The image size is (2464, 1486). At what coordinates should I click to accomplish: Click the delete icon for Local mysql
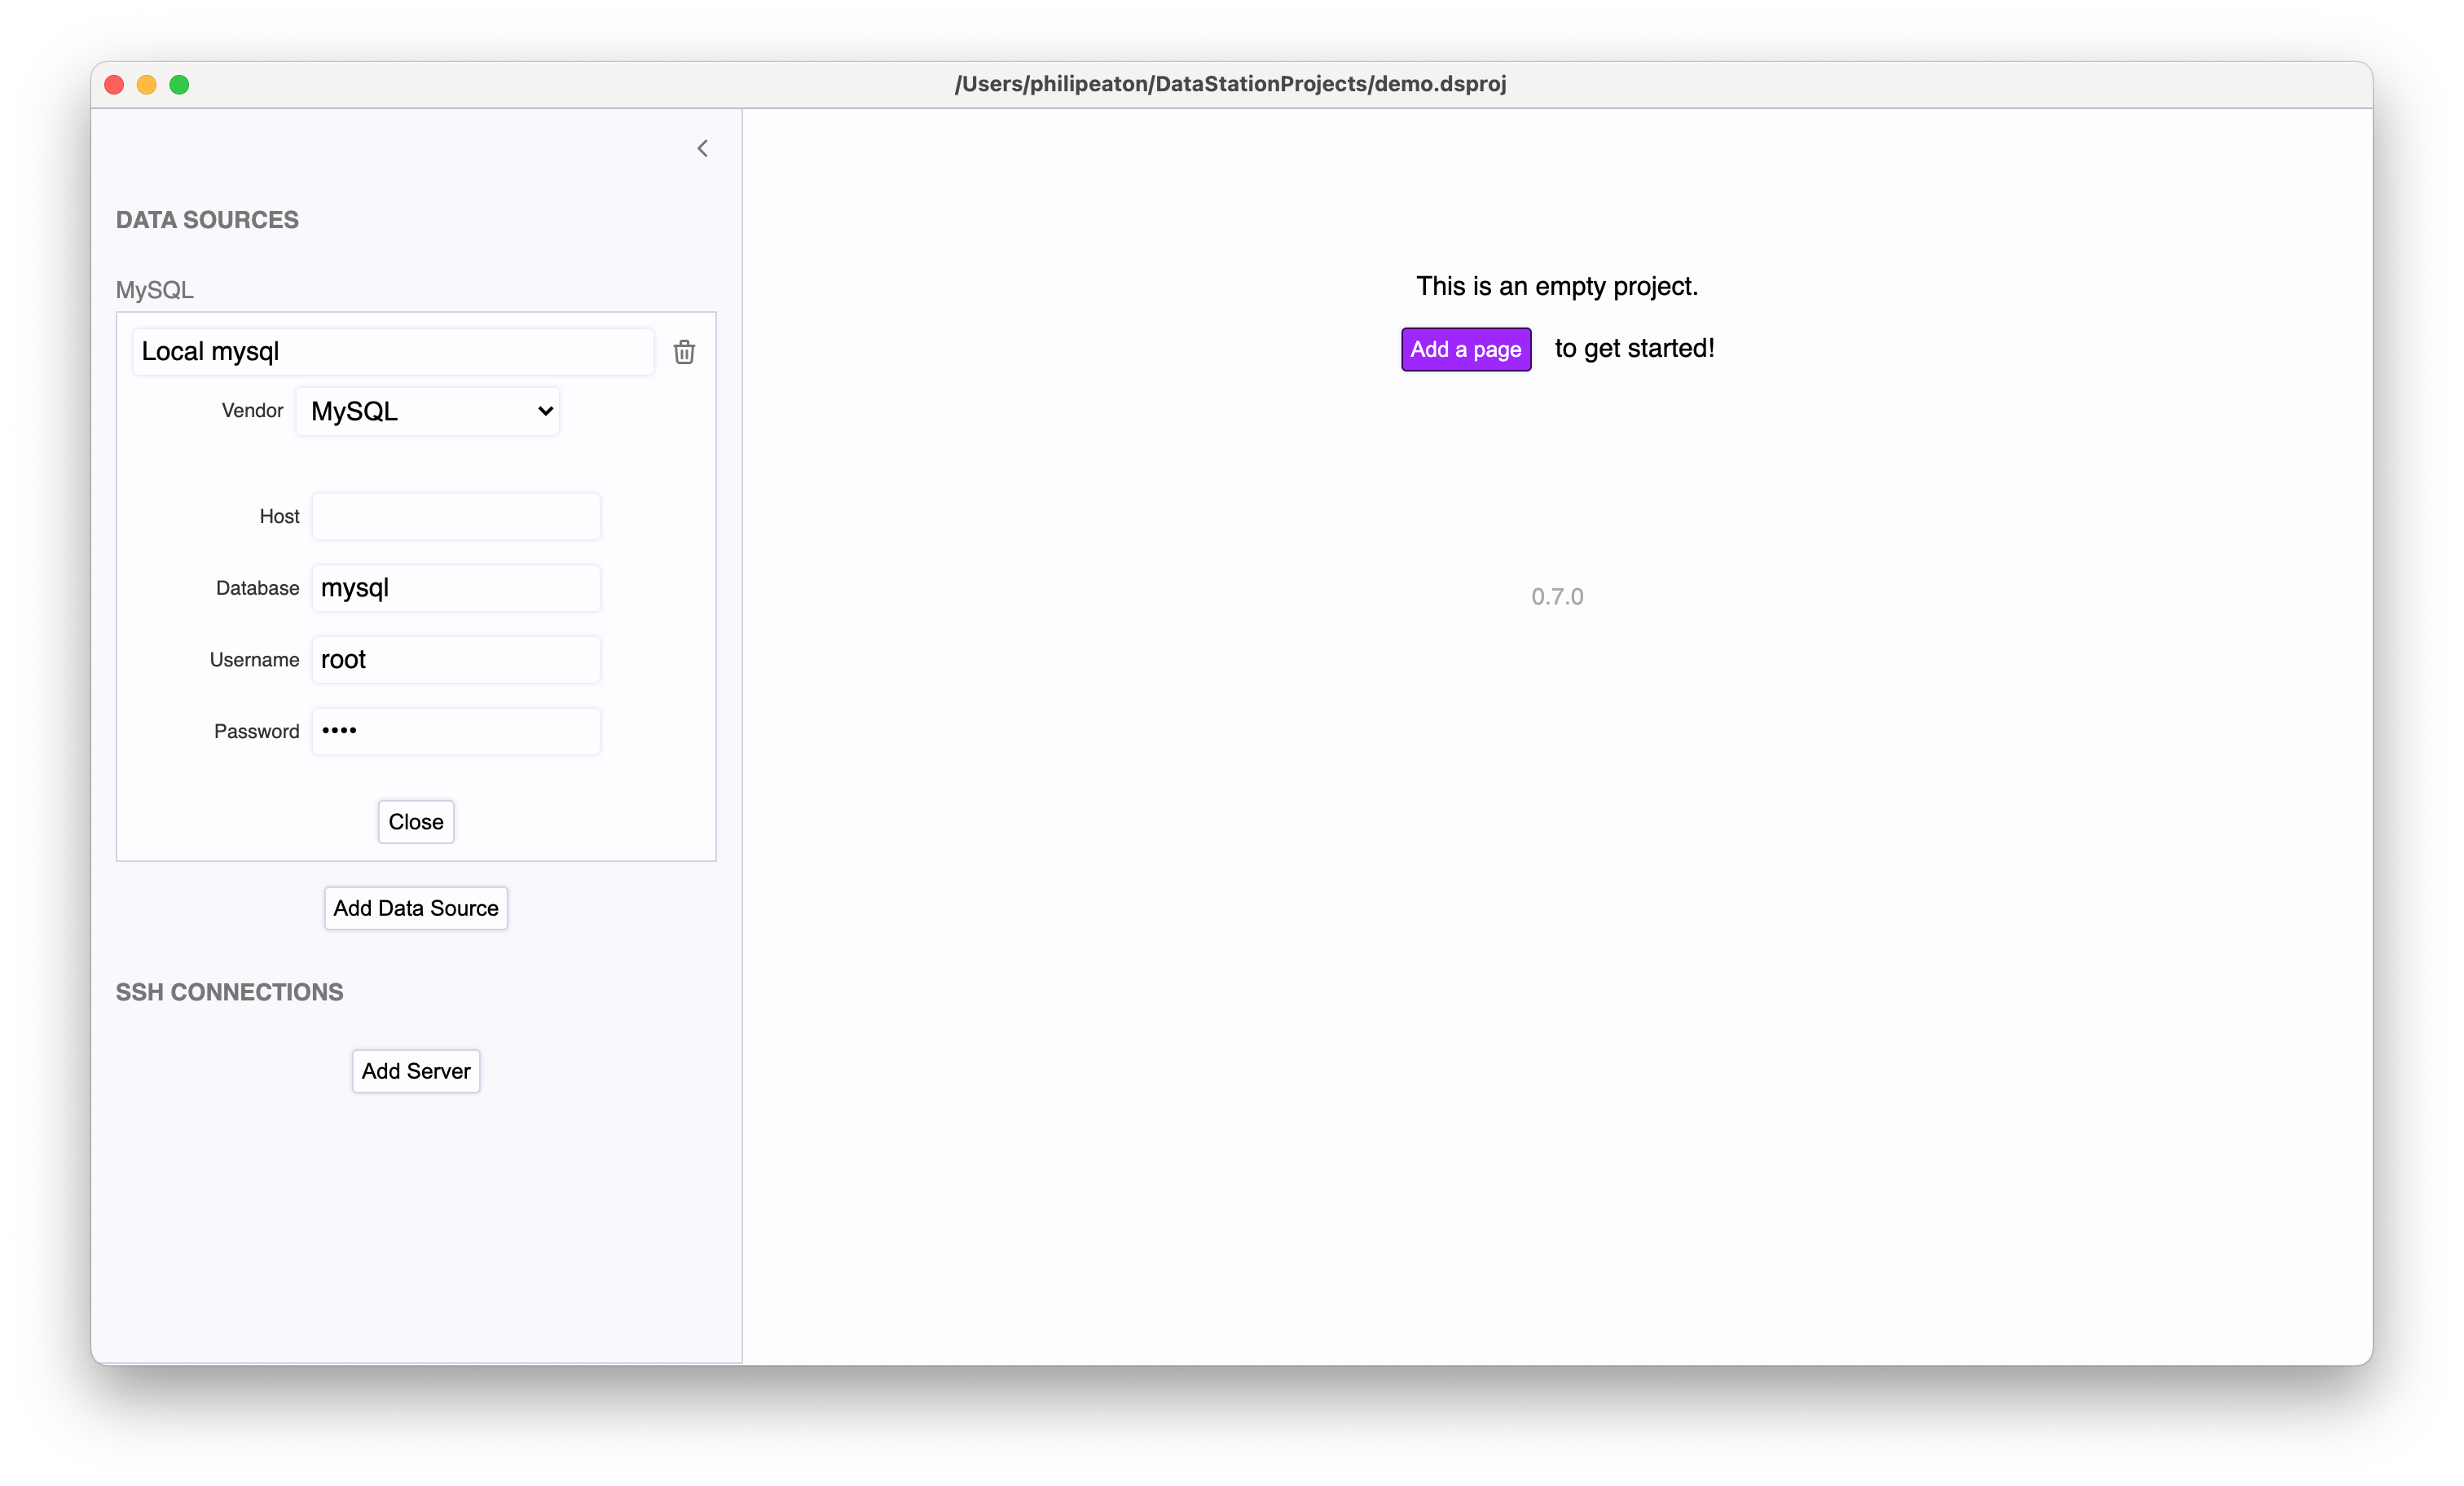click(683, 352)
